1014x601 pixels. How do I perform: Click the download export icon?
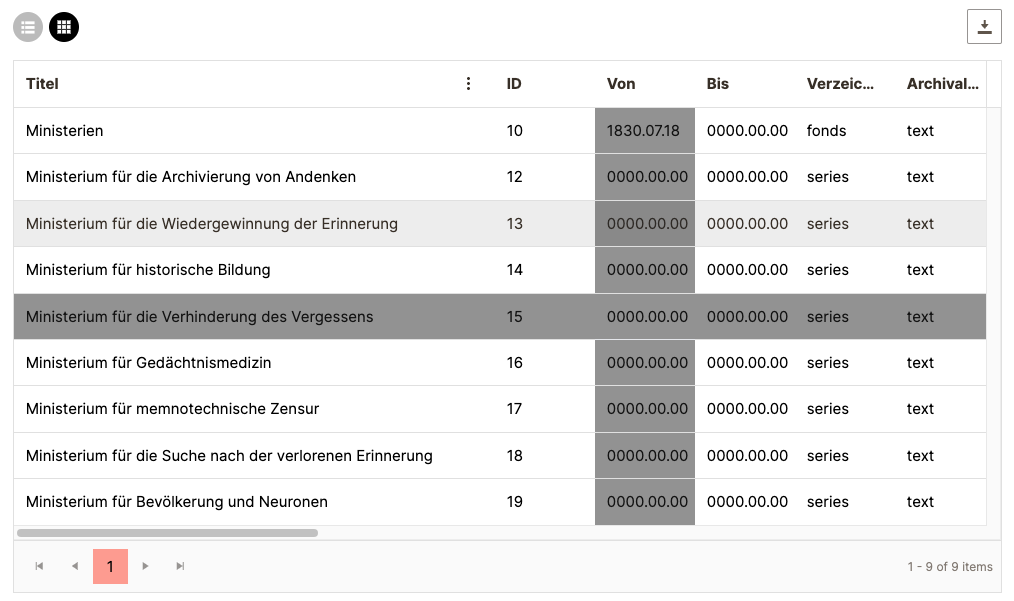984,27
